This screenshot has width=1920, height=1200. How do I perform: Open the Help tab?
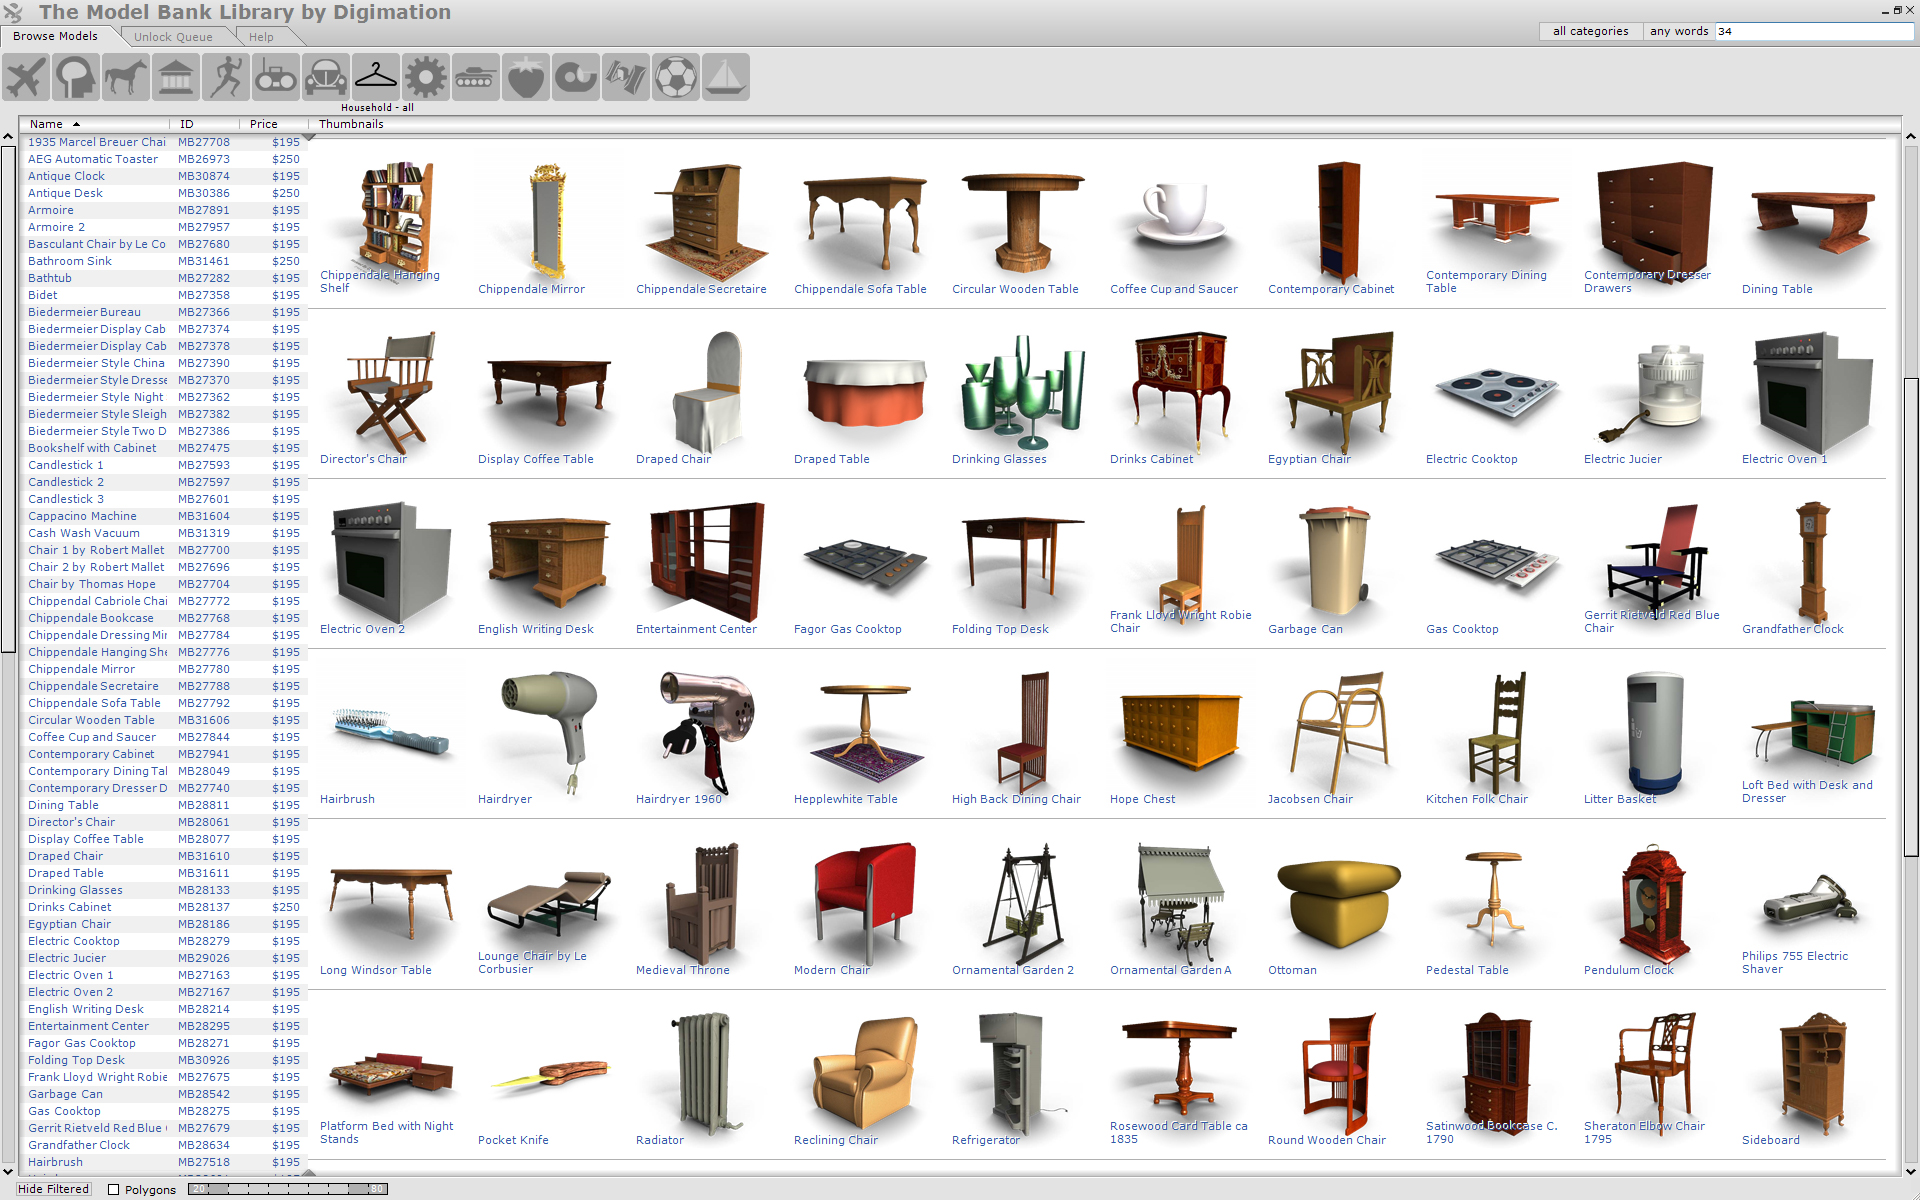[261, 37]
